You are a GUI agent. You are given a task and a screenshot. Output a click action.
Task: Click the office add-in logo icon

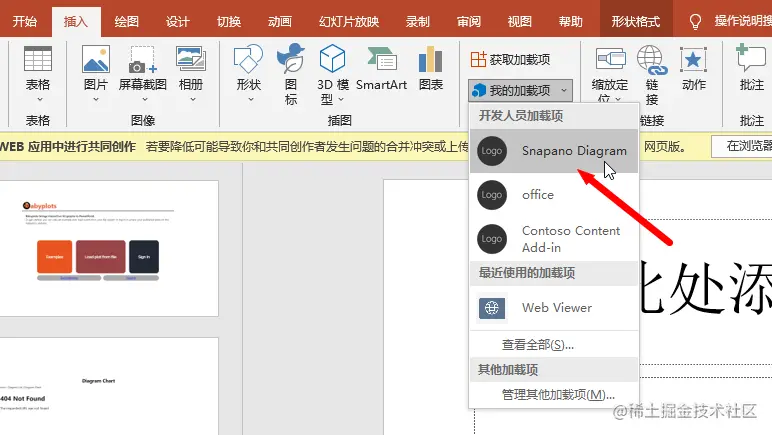[492, 195]
